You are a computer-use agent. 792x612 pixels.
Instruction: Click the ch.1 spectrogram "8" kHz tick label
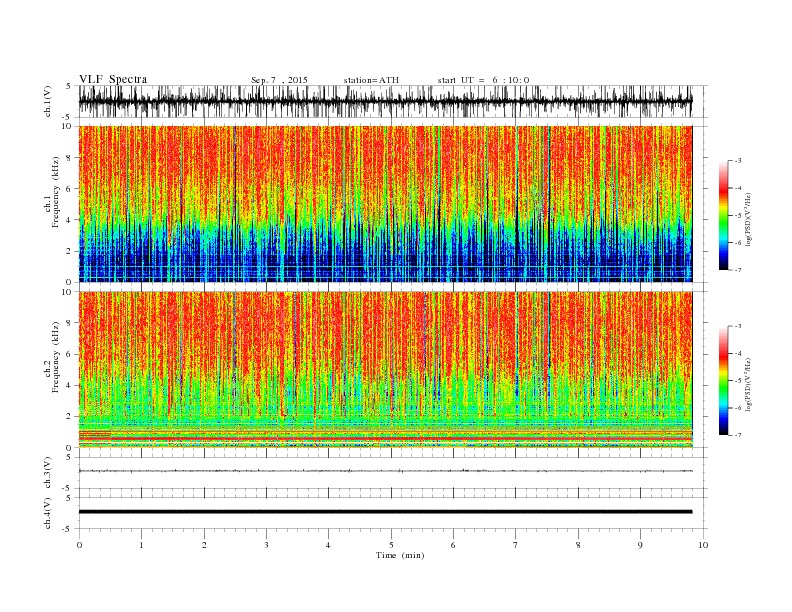pos(70,158)
